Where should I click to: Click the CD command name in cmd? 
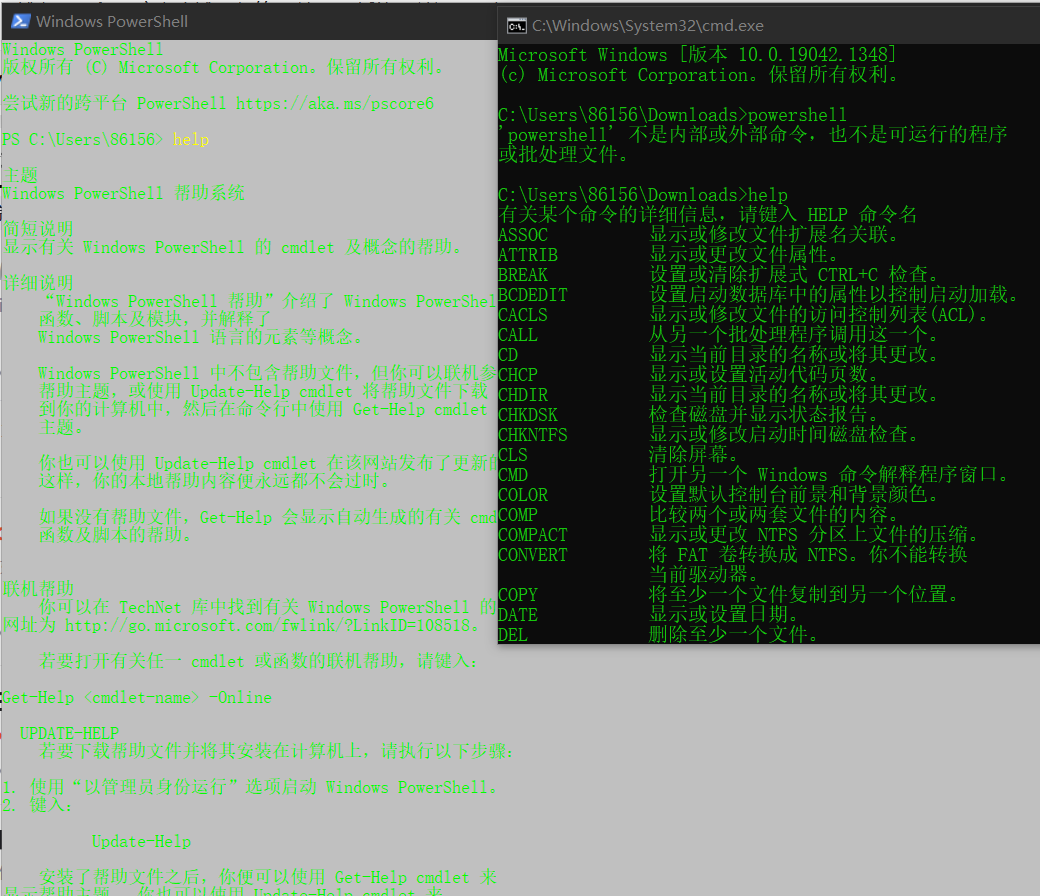508,355
